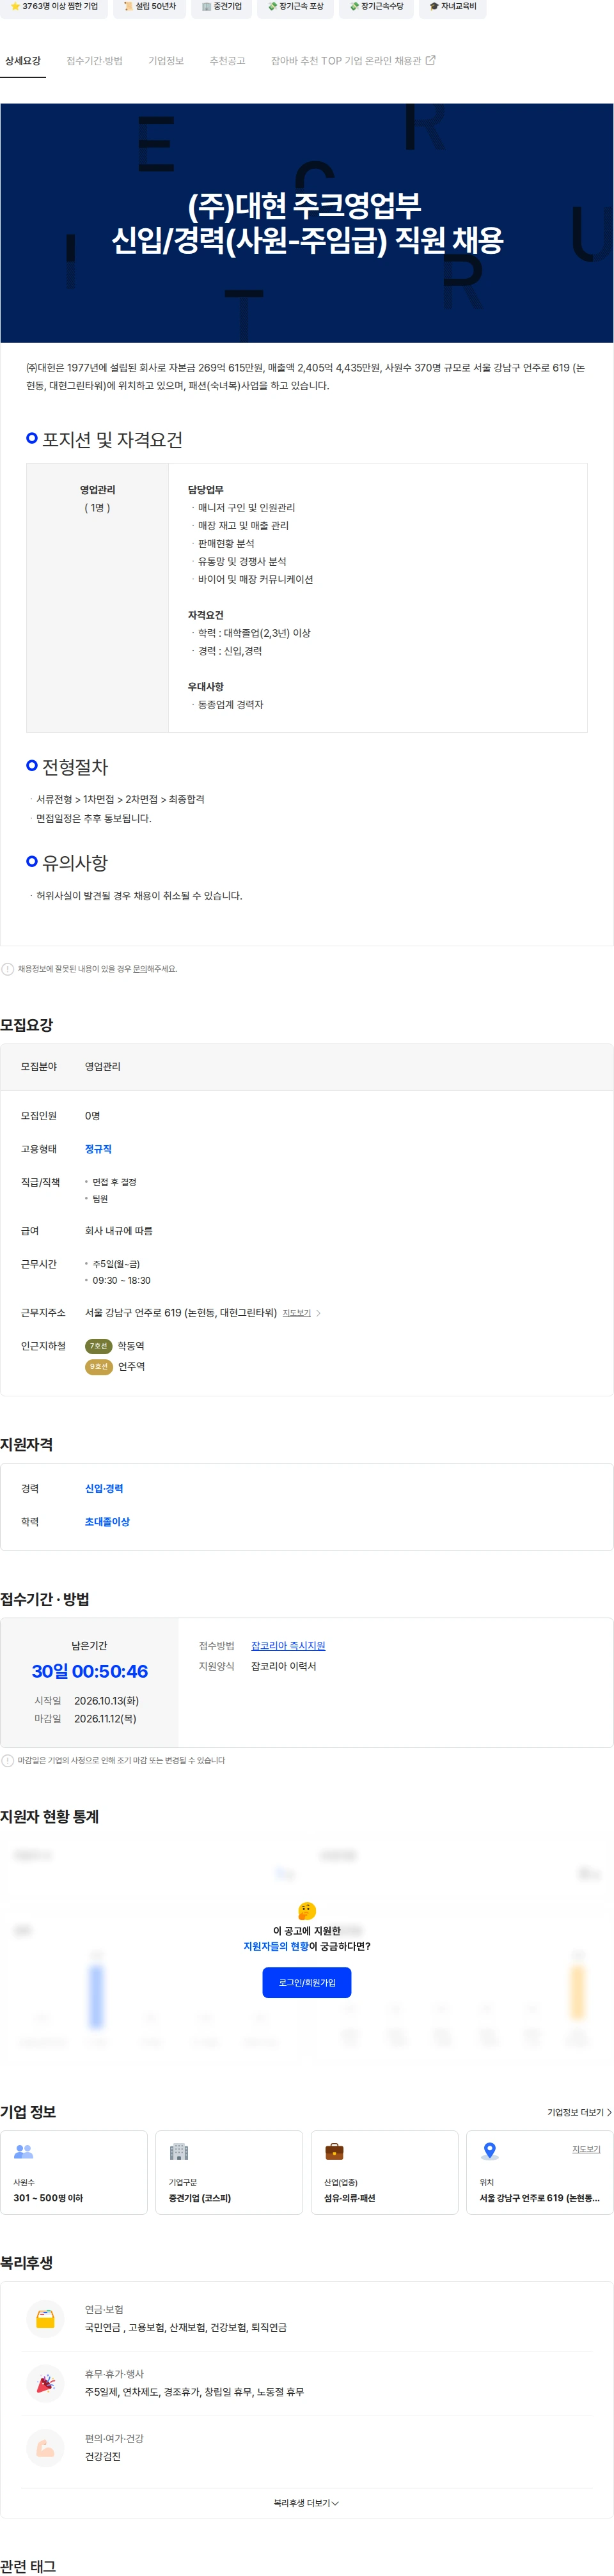Click the 자녀교육비 tag
Image resolution: width=614 pixels, height=2576 pixels.
[453, 7]
